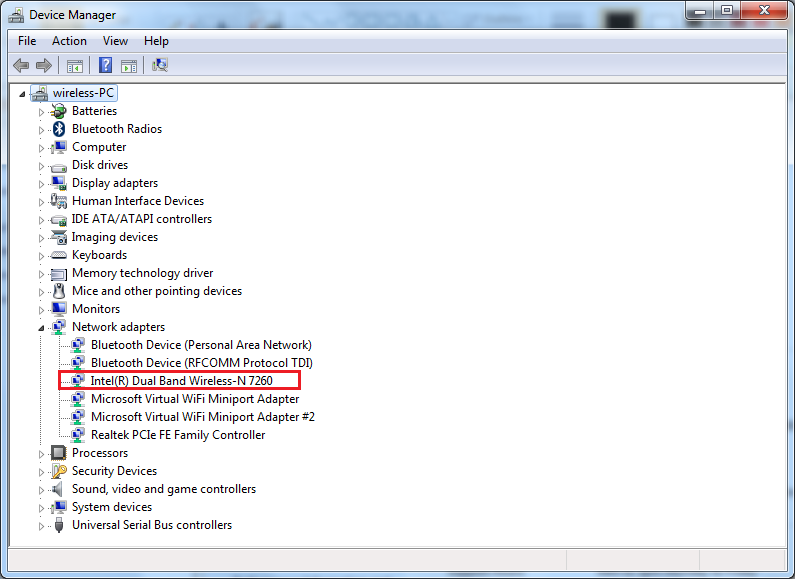Collapse the wireless-PC root node
This screenshot has height=579, width=795.
point(22,94)
